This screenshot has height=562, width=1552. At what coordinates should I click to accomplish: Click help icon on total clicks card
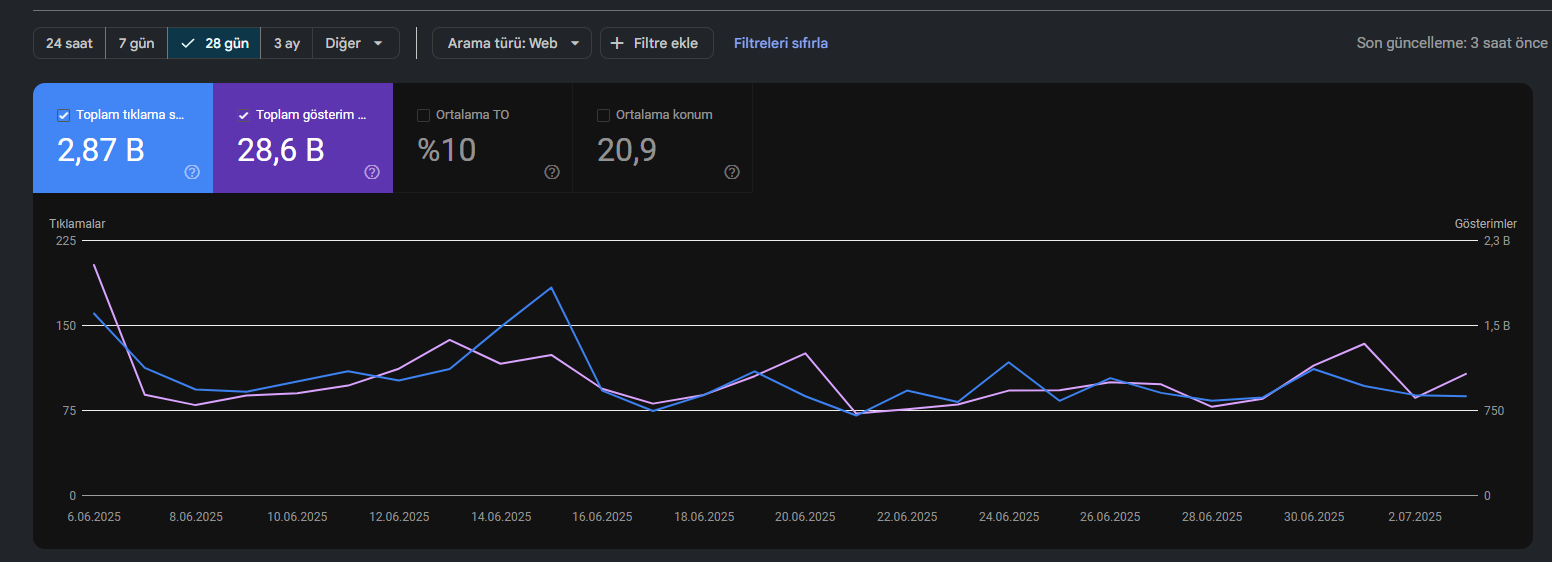click(192, 172)
